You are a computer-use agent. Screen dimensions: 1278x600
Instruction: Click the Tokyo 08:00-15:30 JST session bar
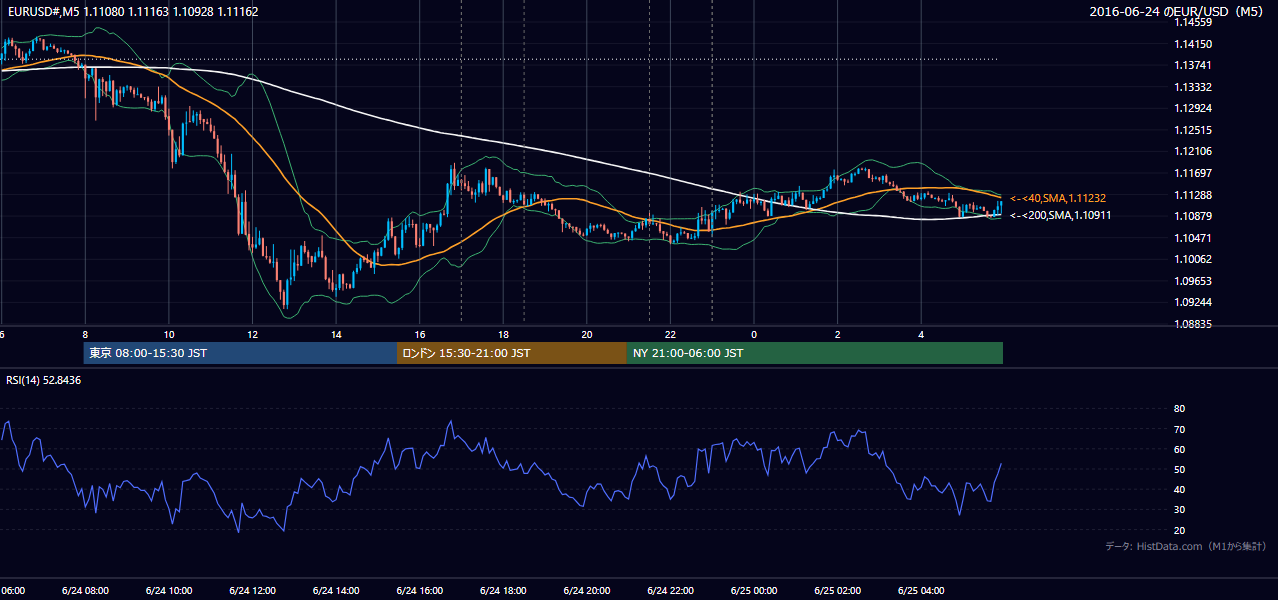[x=240, y=353]
